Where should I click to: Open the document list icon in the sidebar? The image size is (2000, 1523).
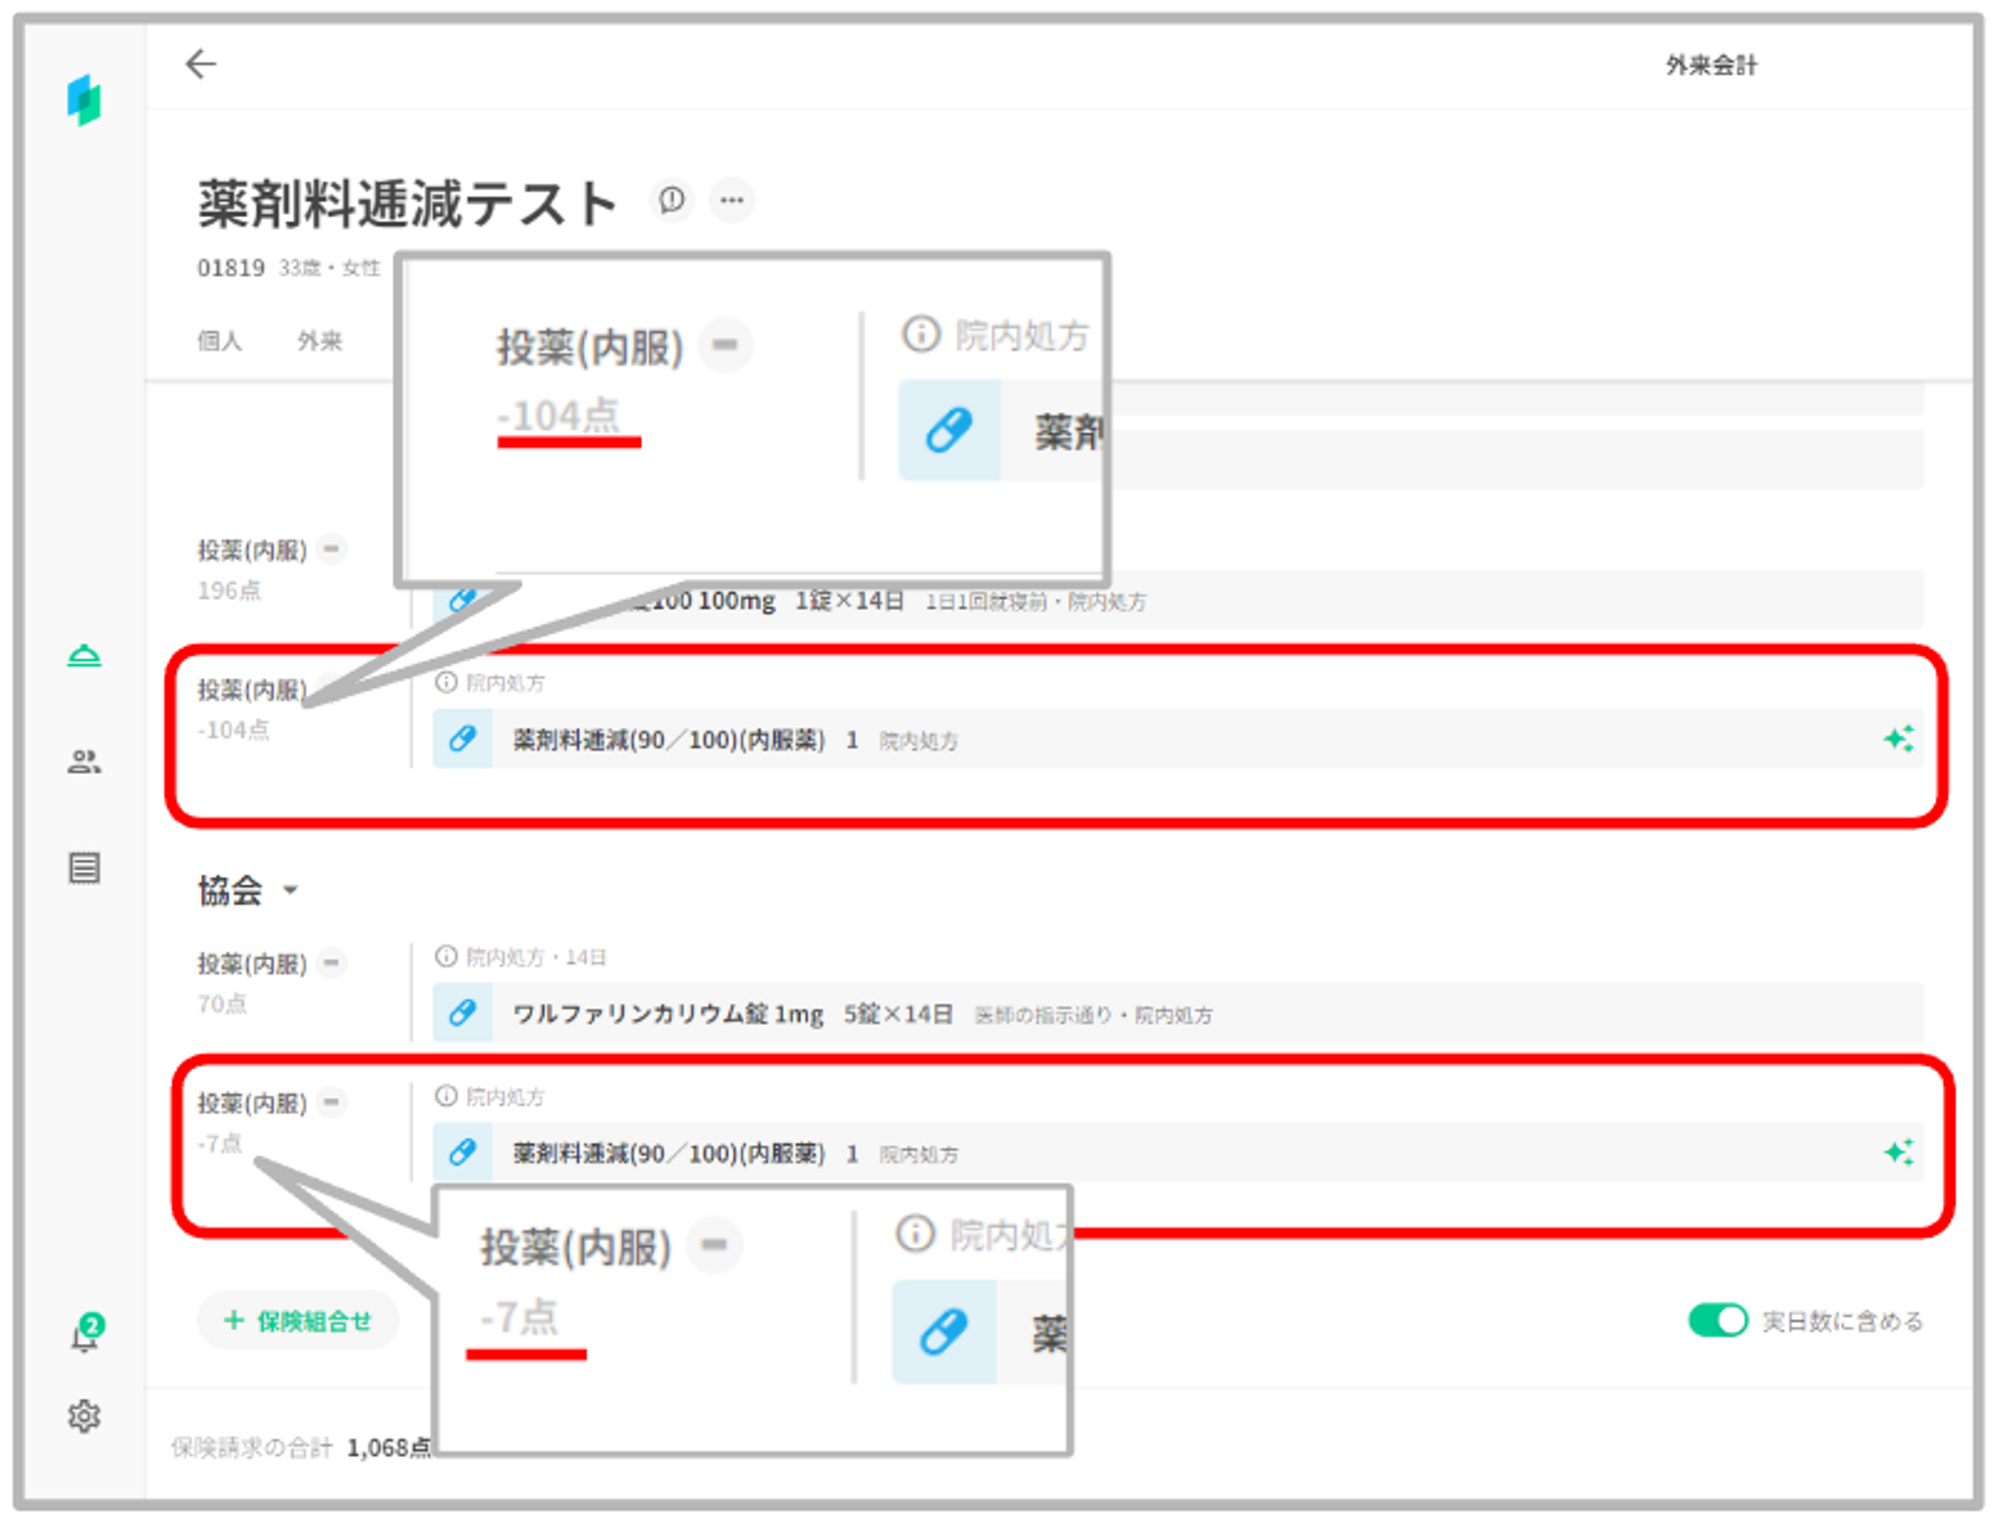pos(84,868)
